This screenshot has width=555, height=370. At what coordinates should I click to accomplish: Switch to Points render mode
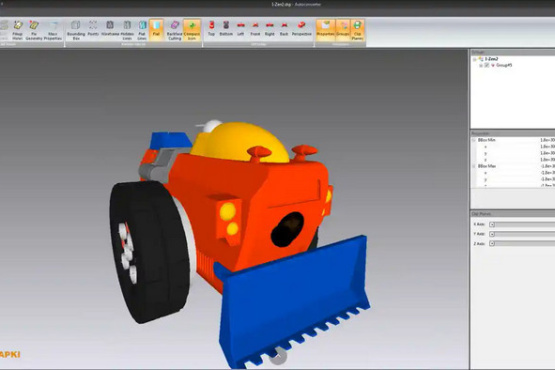(93, 29)
